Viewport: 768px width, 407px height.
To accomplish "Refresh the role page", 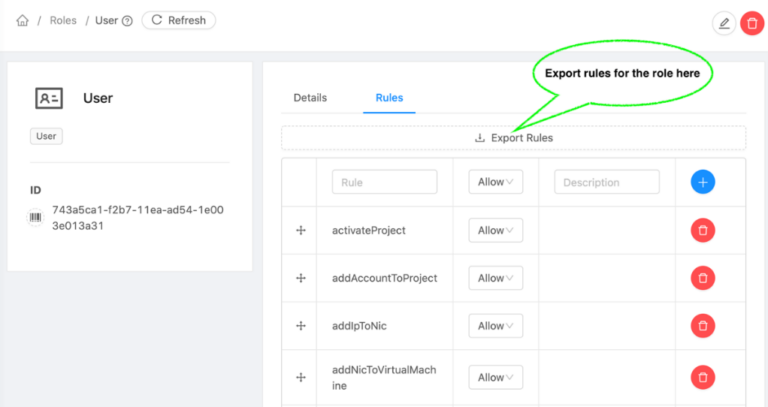I will [x=179, y=20].
